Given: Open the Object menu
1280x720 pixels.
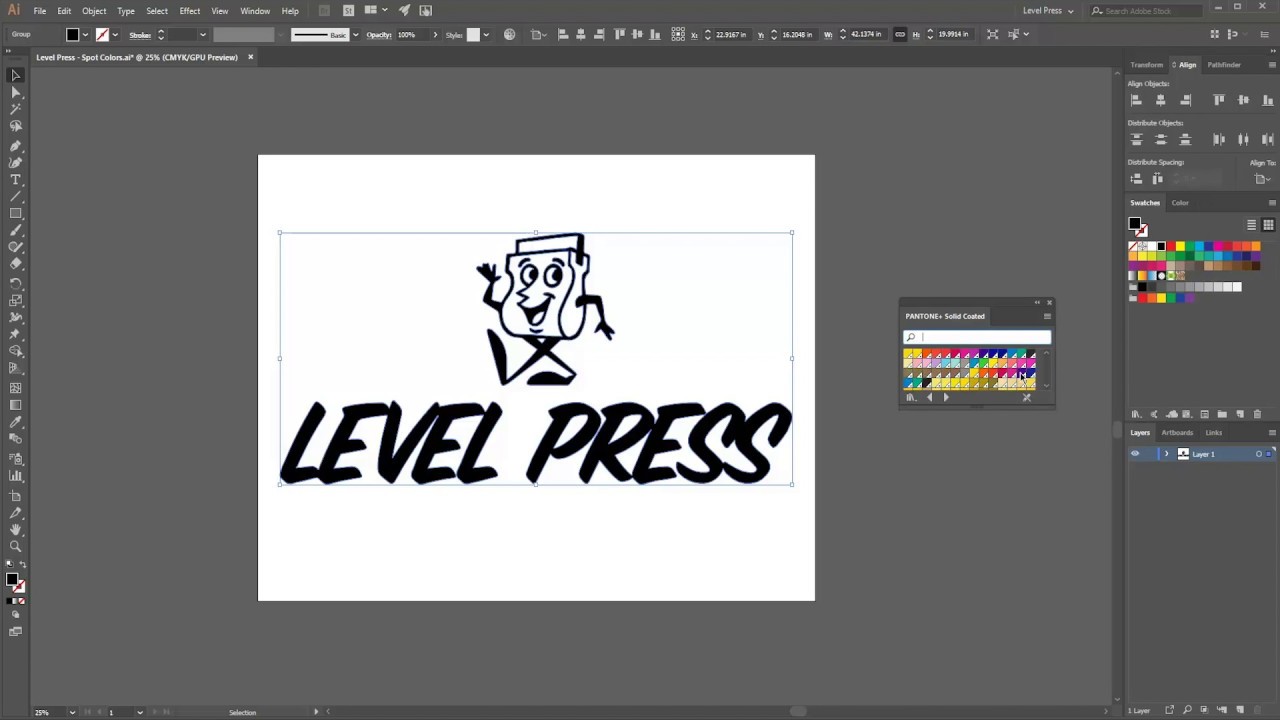Looking at the screenshot, I should (94, 10).
